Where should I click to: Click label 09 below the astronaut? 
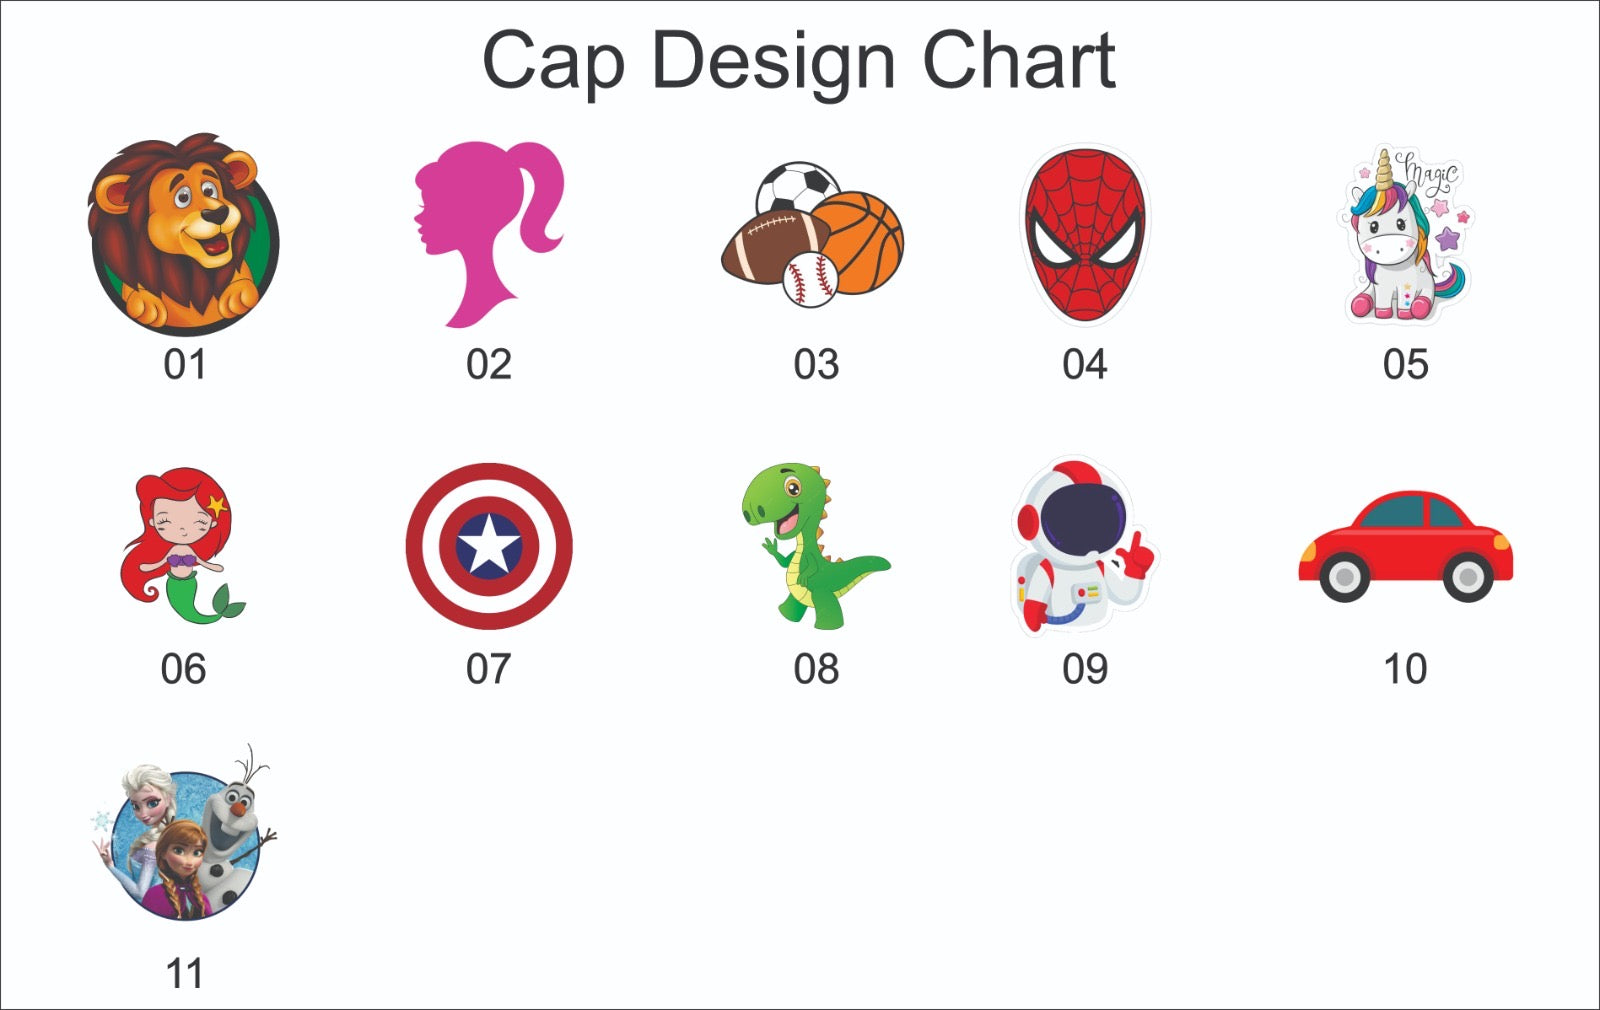[x=1085, y=669]
